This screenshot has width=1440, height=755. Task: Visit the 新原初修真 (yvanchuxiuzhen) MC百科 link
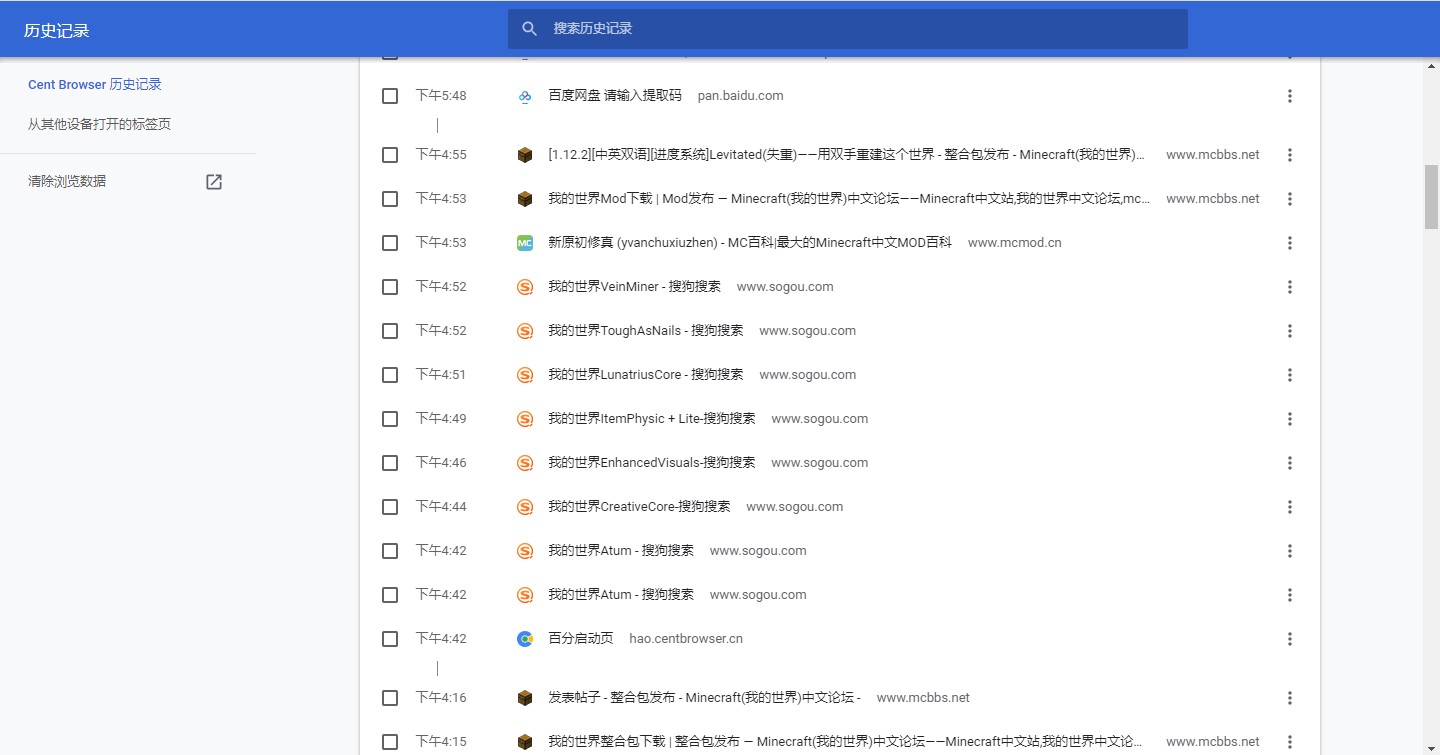pos(750,243)
